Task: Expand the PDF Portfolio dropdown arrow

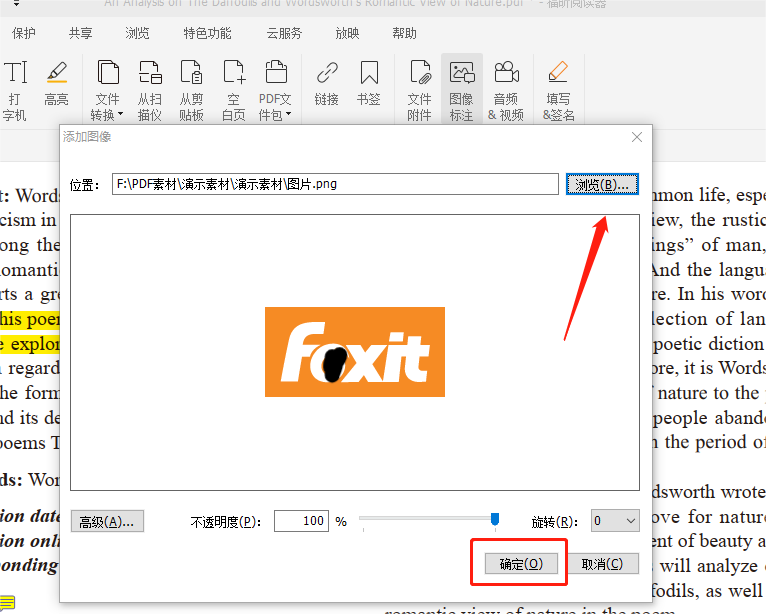Action: tap(288, 114)
